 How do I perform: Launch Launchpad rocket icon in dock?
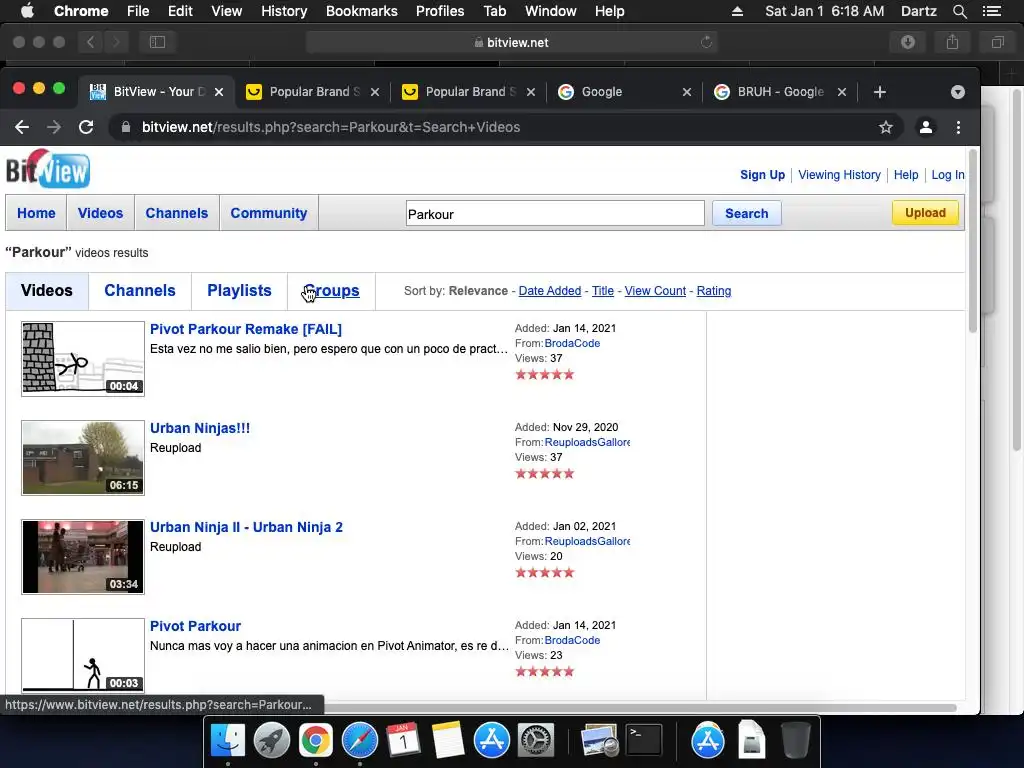click(x=272, y=741)
